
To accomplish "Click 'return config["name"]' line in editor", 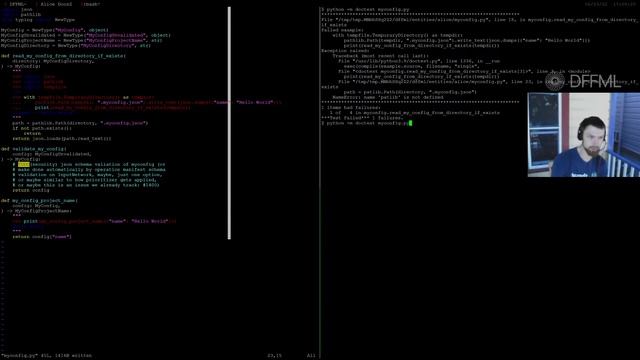I will click(42, 237).
